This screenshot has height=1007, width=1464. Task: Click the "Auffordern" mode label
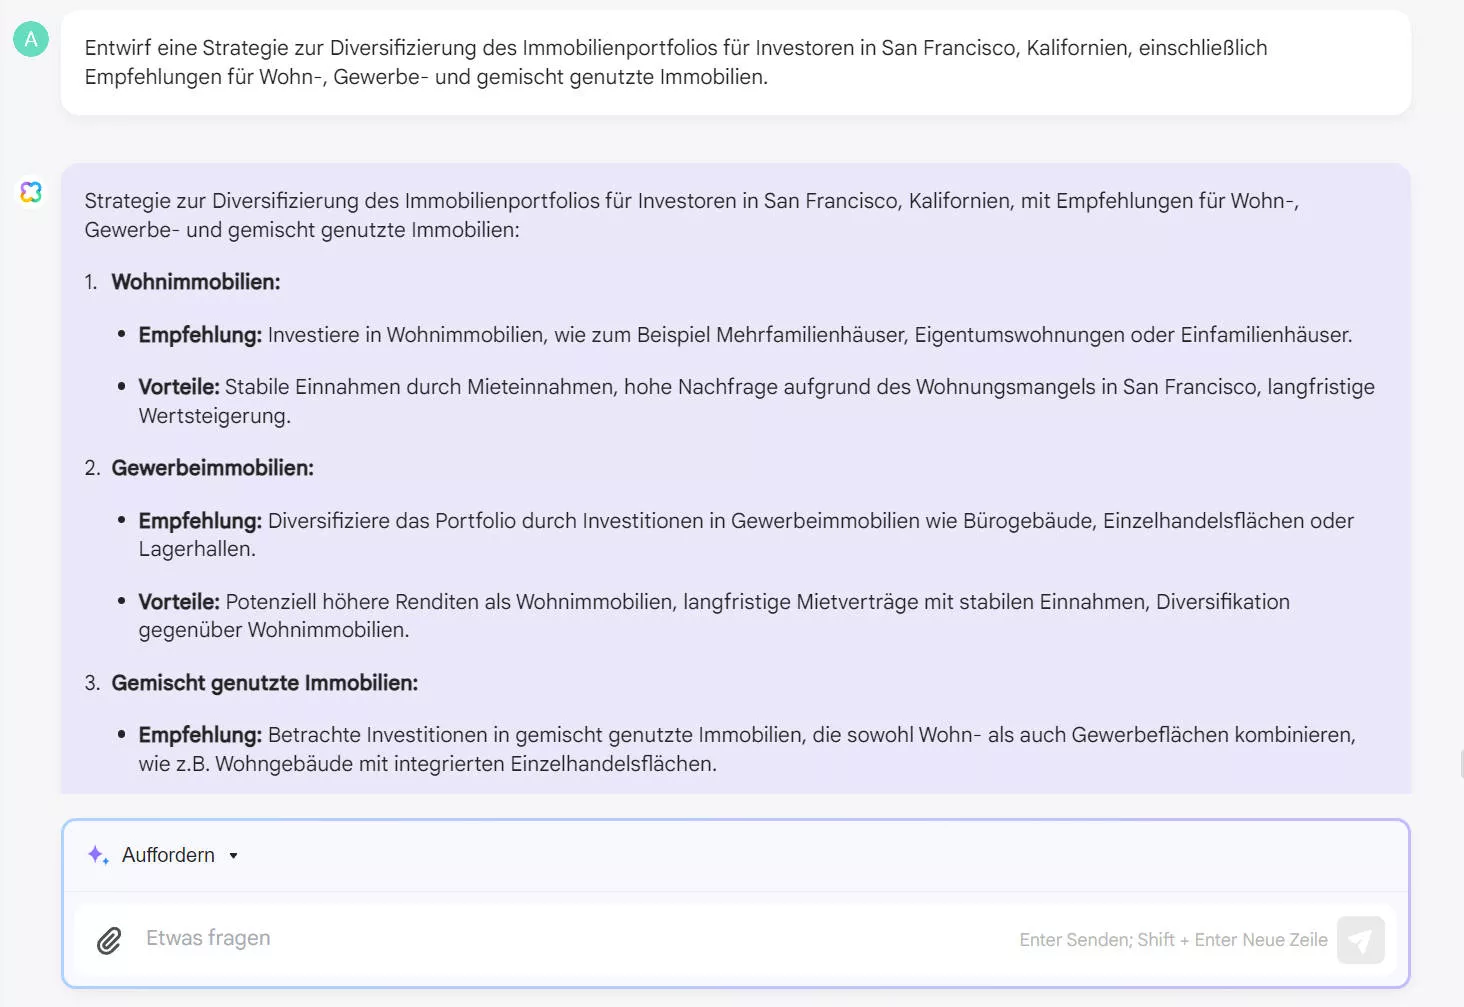168,855
